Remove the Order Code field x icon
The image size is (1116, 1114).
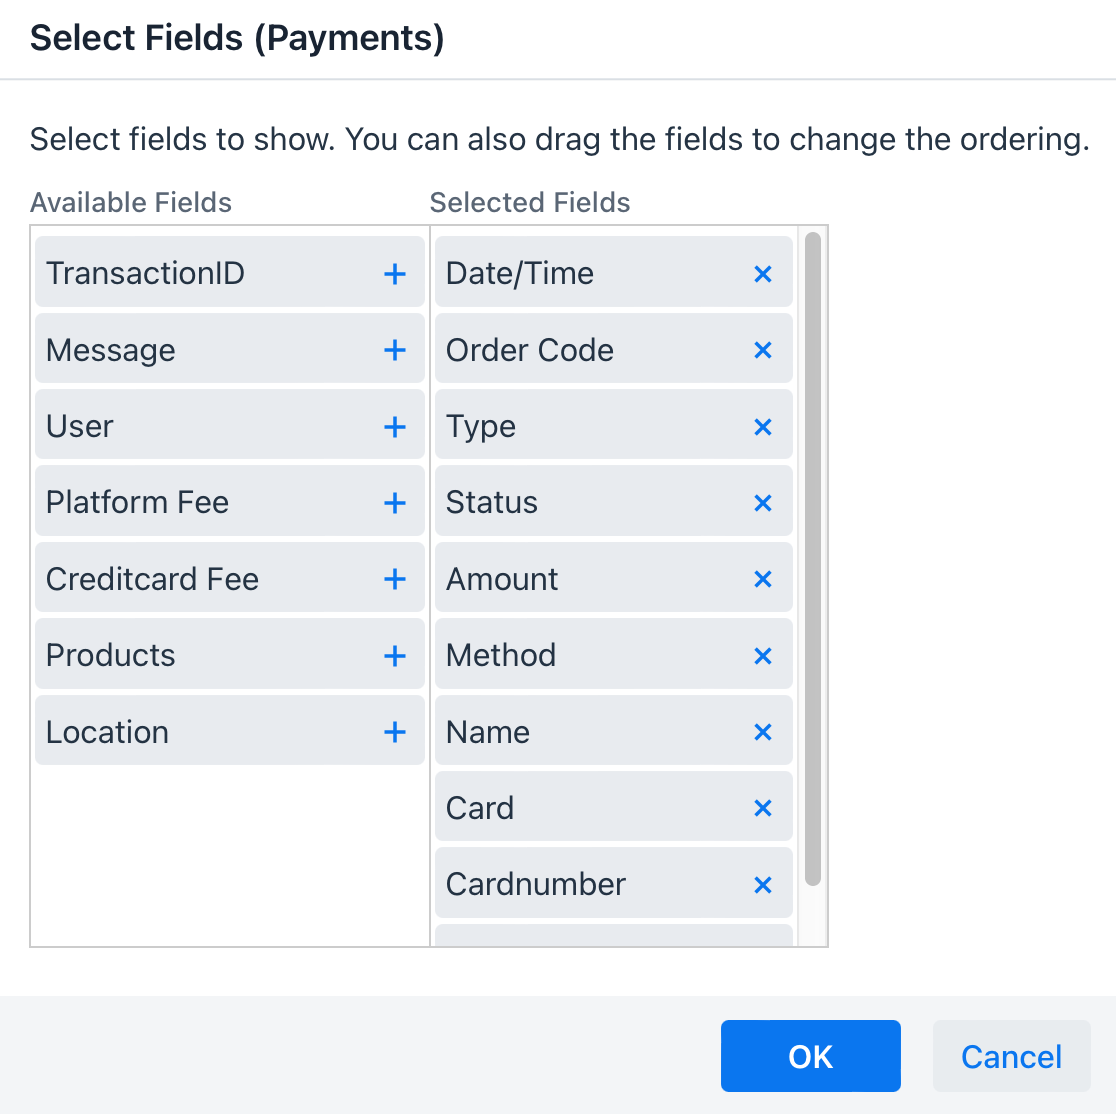point(763,350)
